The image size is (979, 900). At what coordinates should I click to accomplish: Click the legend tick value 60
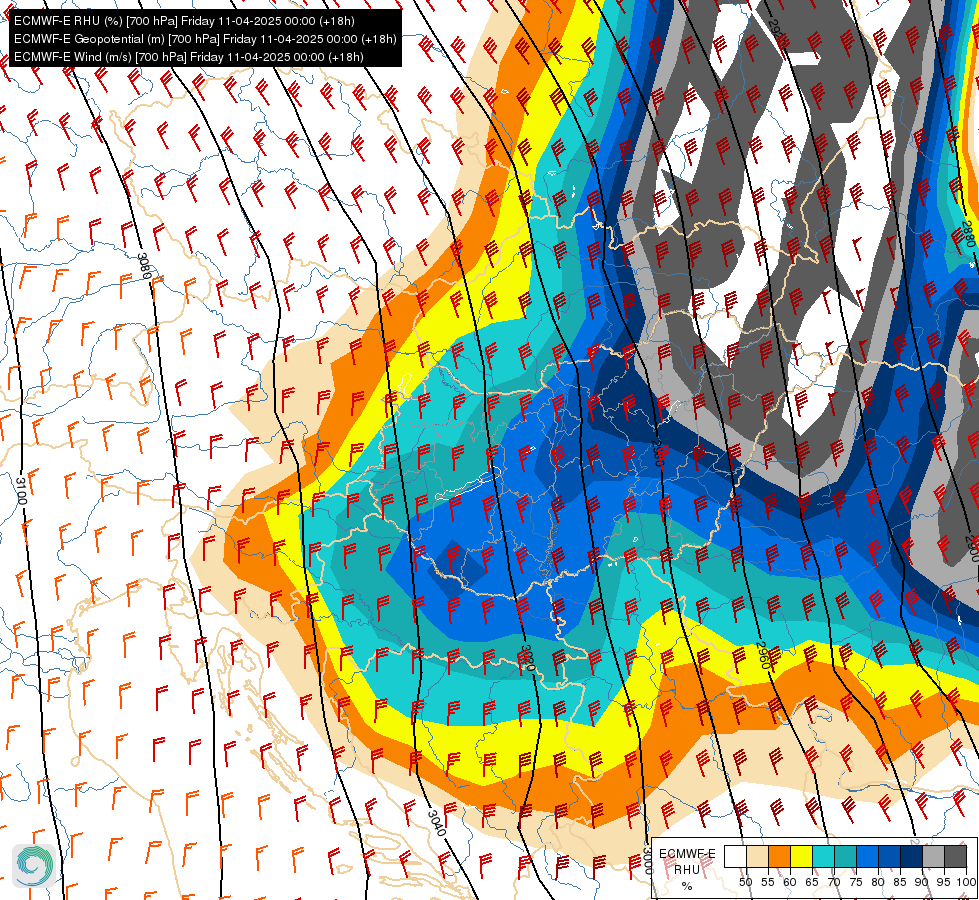coord(789,882)
